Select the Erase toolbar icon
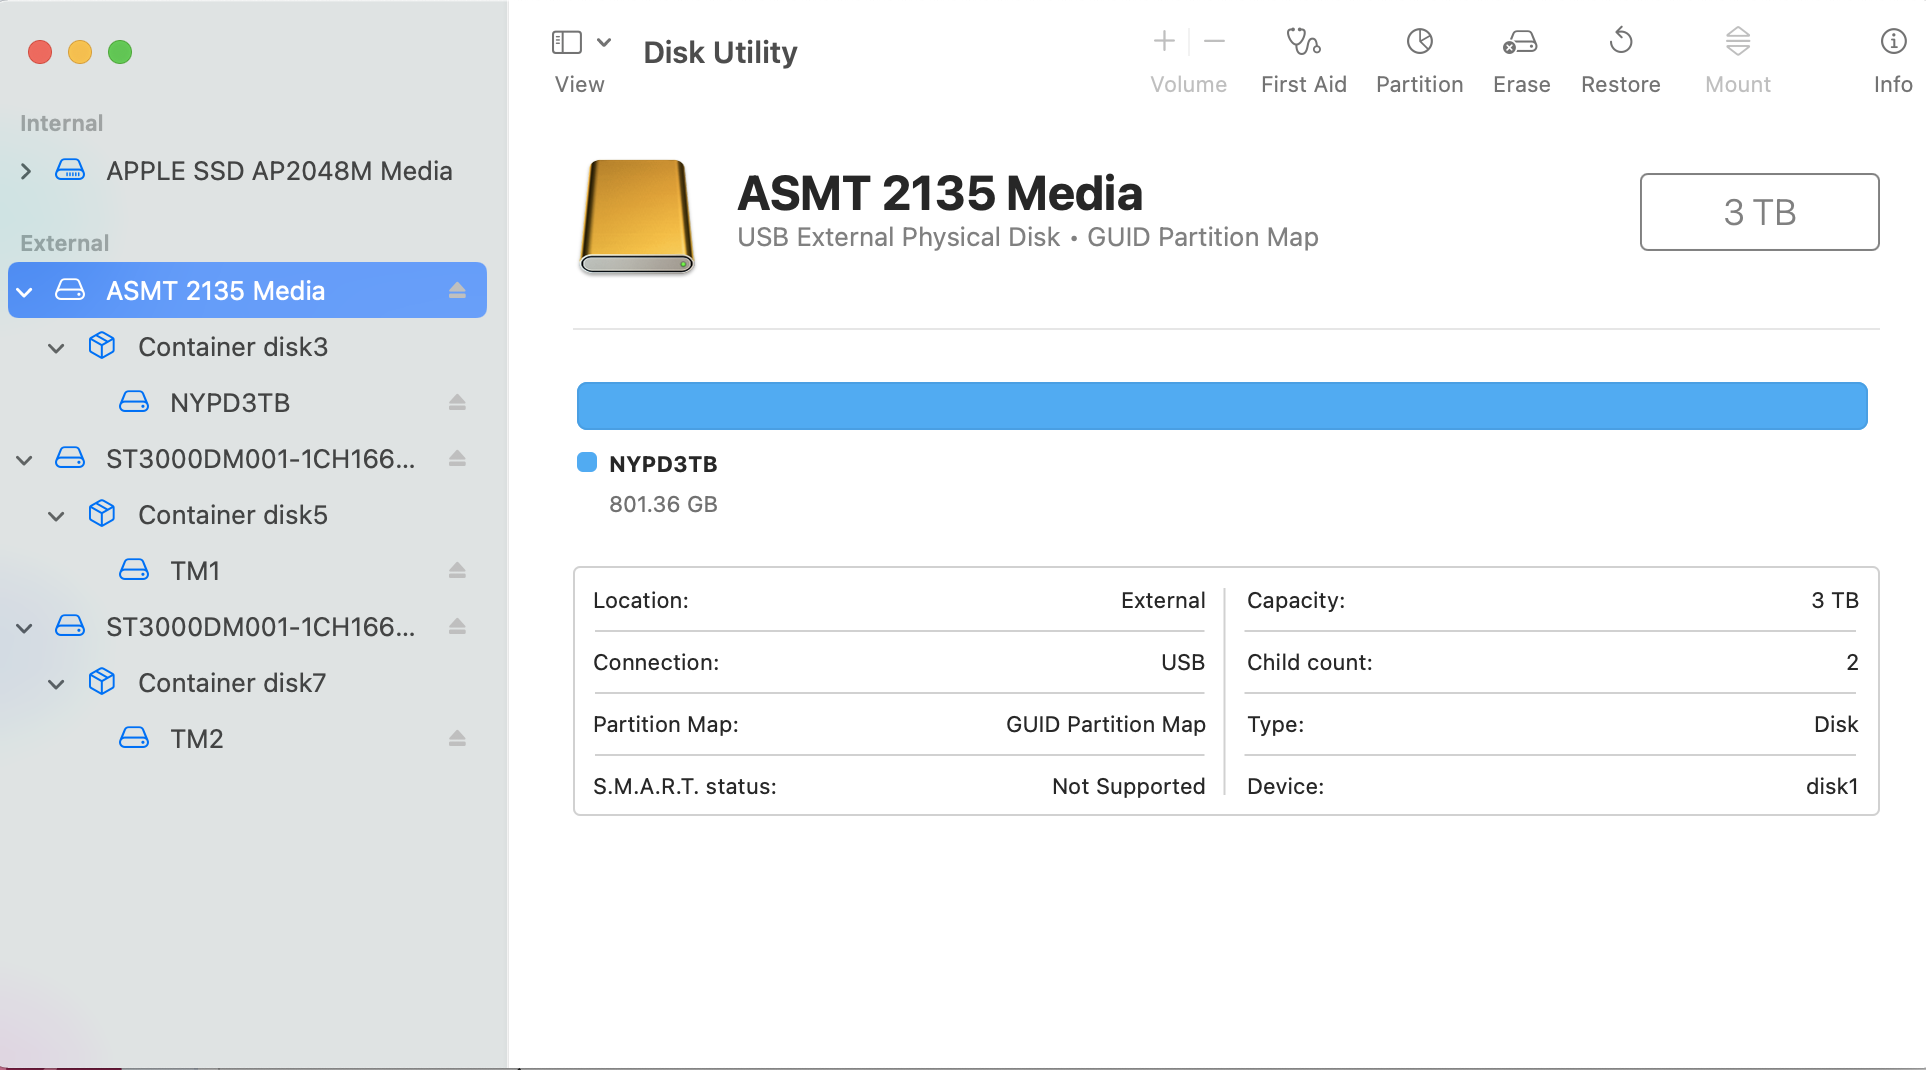Viewport: 1926px width, 1070px height. (1520, 41)
